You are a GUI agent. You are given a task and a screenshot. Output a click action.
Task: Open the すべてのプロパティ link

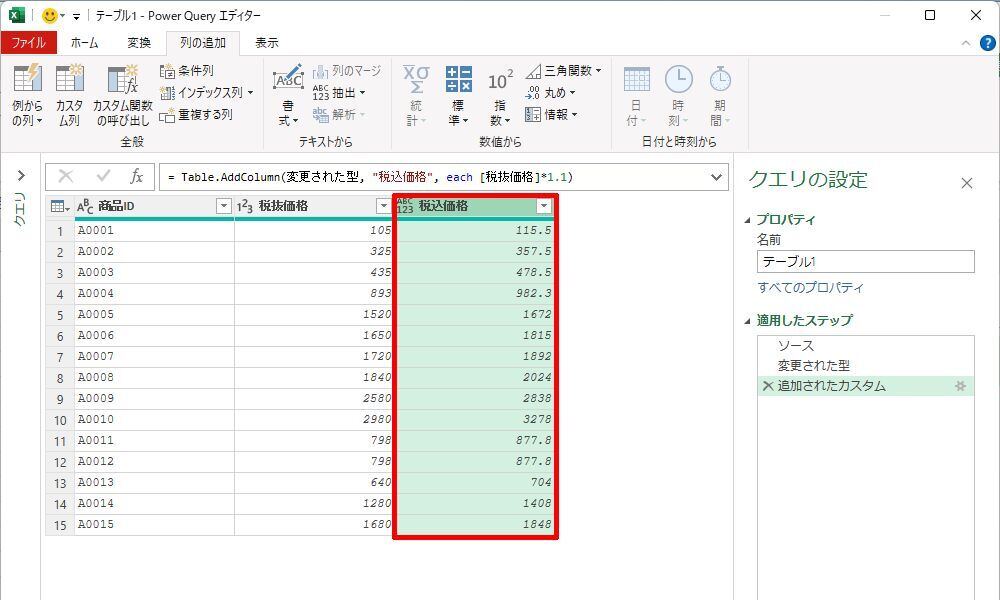coord(810,288)
